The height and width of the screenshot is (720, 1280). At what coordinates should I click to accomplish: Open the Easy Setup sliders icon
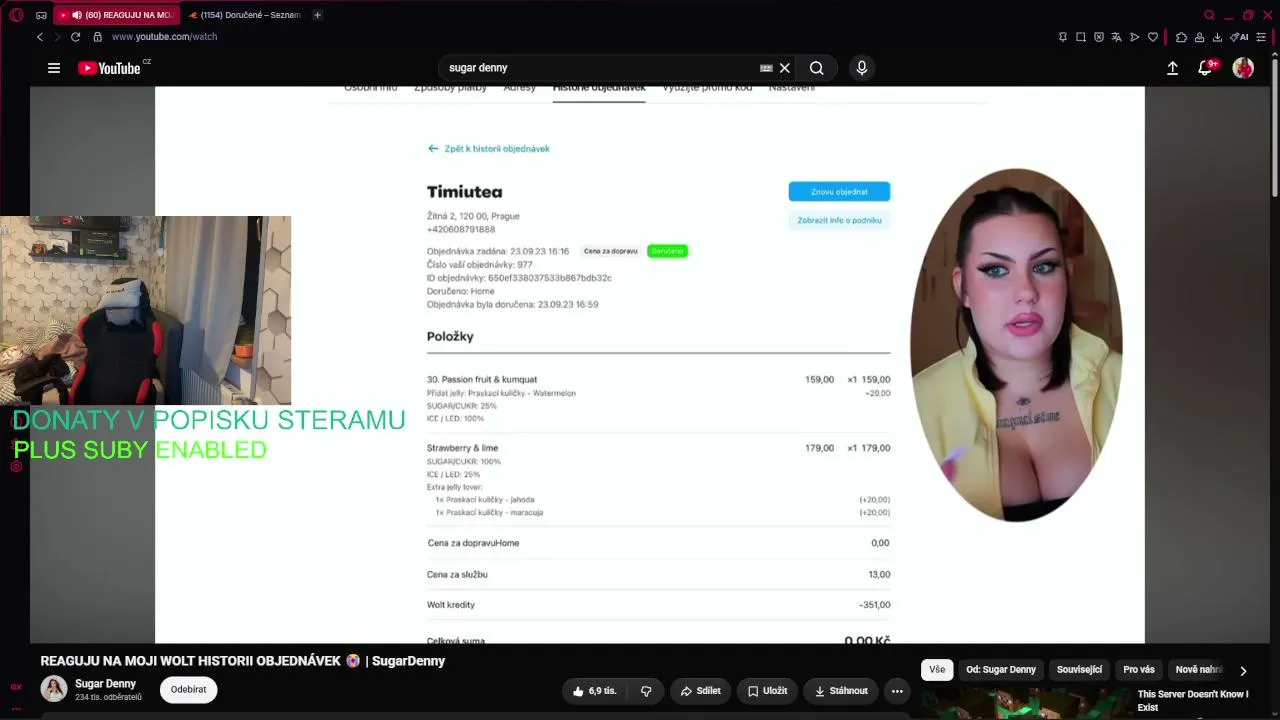(1261, 37)
